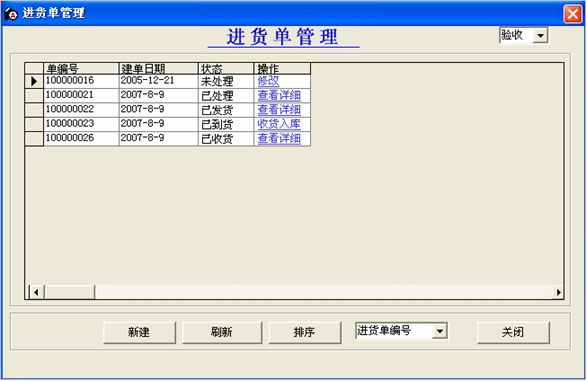Click the 状态 column header
This screenshot has width=587, height=381.
[226, 68]
